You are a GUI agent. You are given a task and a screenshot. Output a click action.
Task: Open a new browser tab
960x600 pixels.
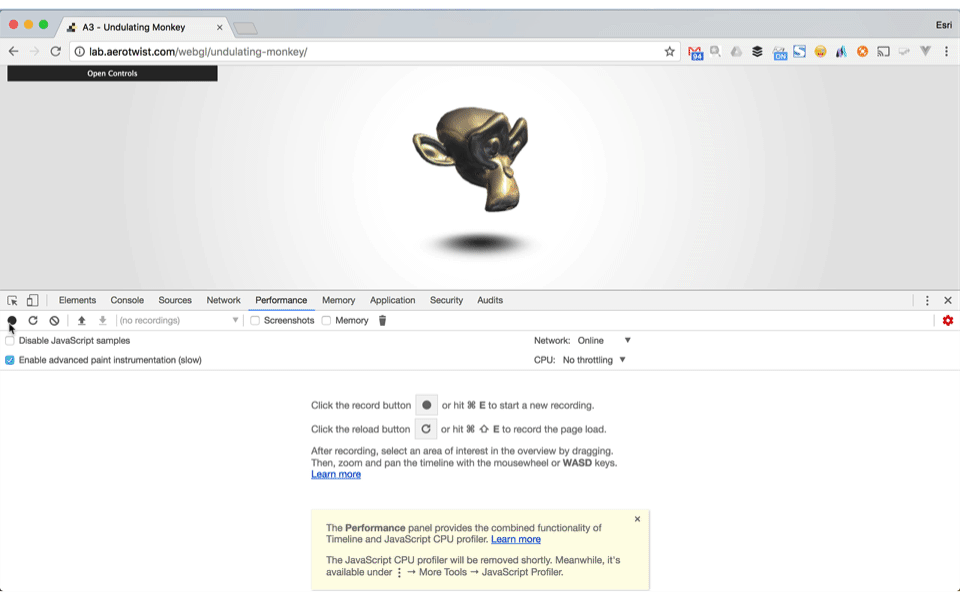coord(245,28)
